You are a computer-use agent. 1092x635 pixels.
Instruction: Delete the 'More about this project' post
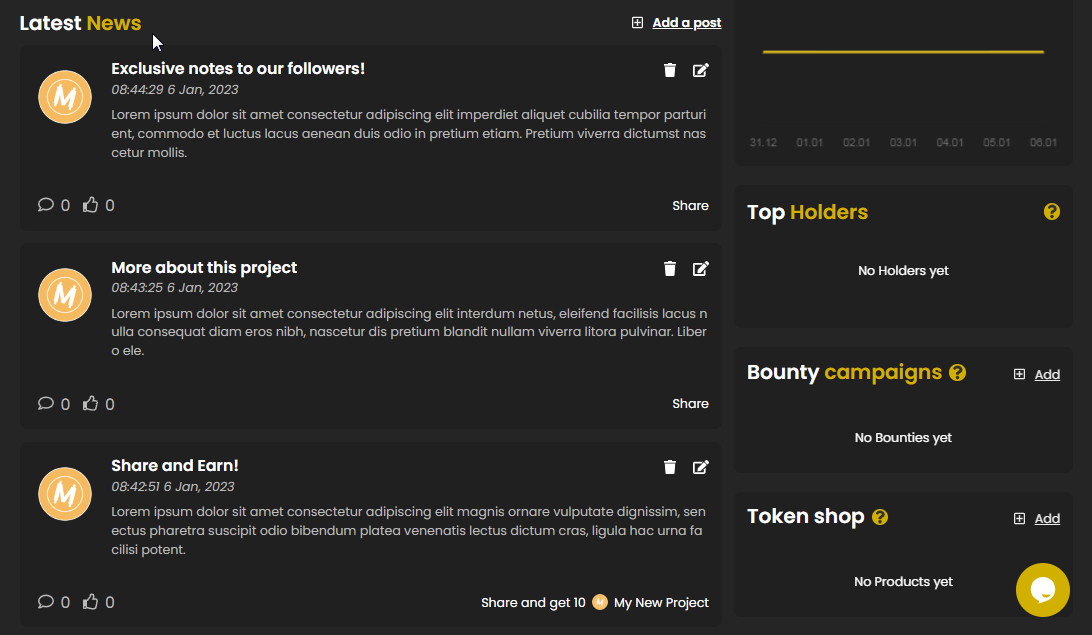(x=670, y=268)
